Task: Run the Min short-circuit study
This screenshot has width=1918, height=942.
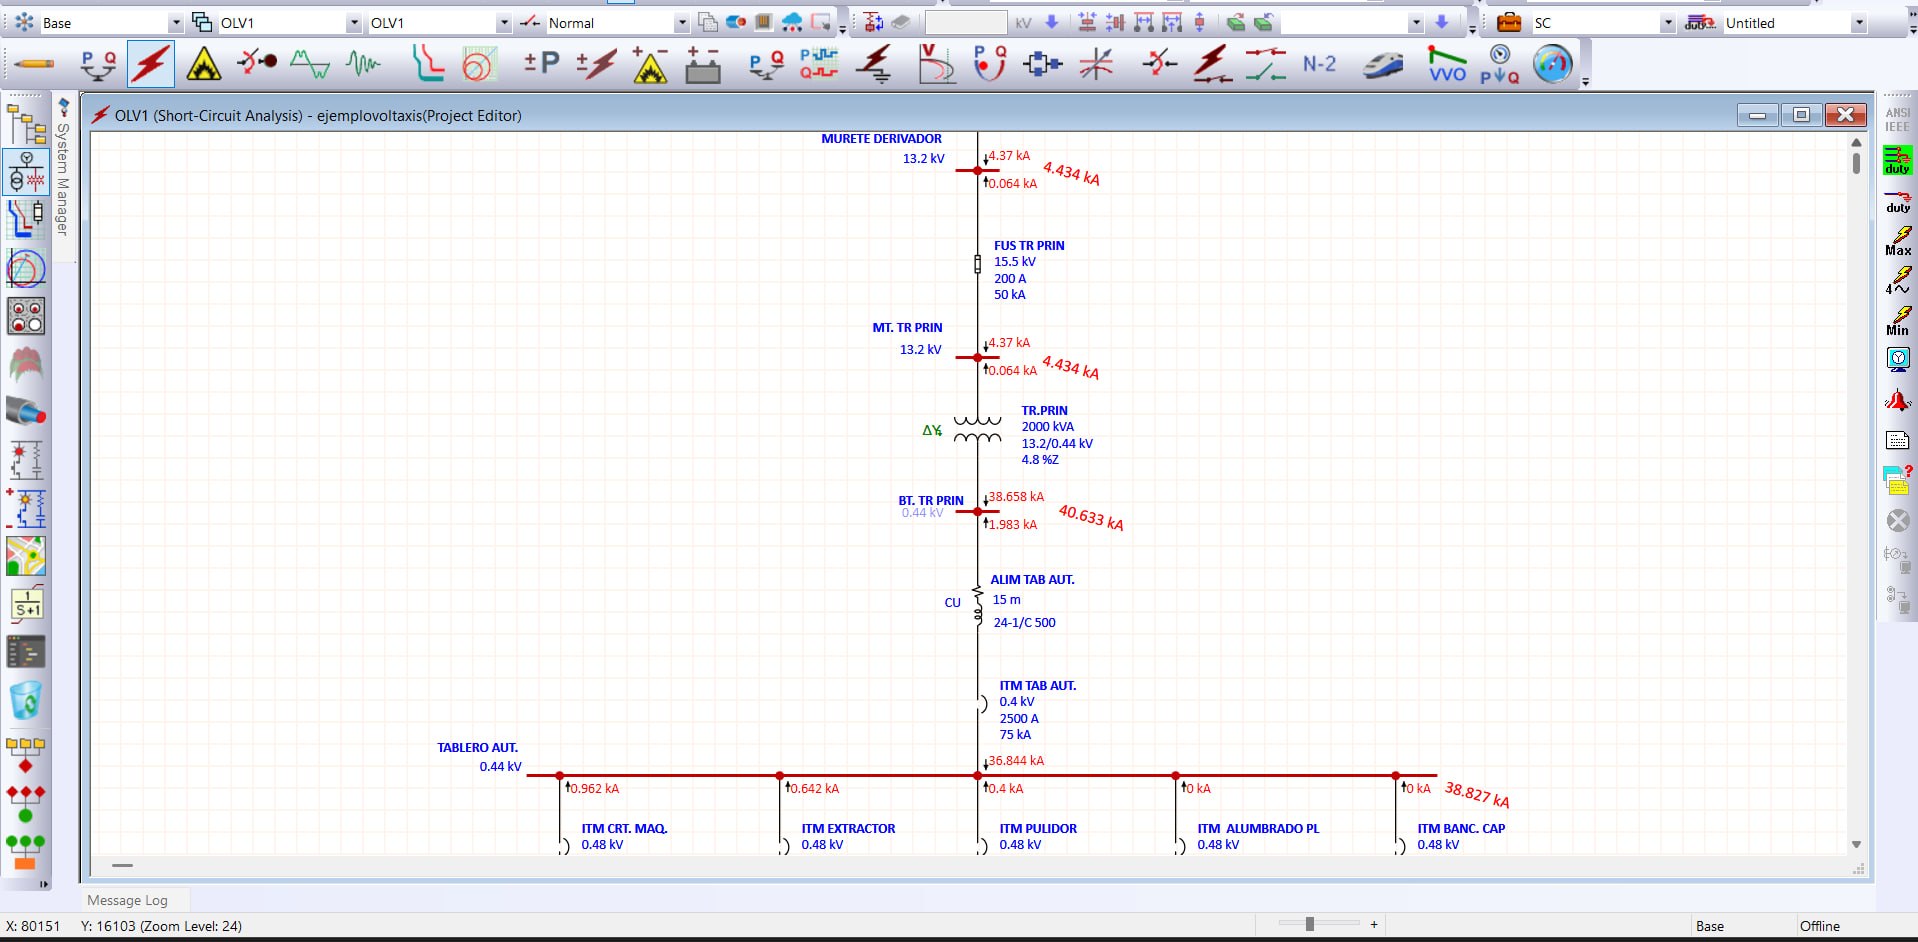Action: point(1898,320)
